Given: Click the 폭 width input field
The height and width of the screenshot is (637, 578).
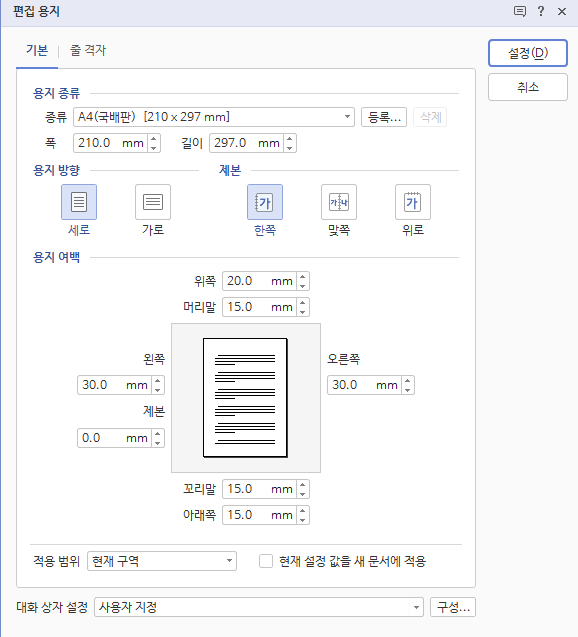Looking at the screenshot, I should click(x=112, y=143).
